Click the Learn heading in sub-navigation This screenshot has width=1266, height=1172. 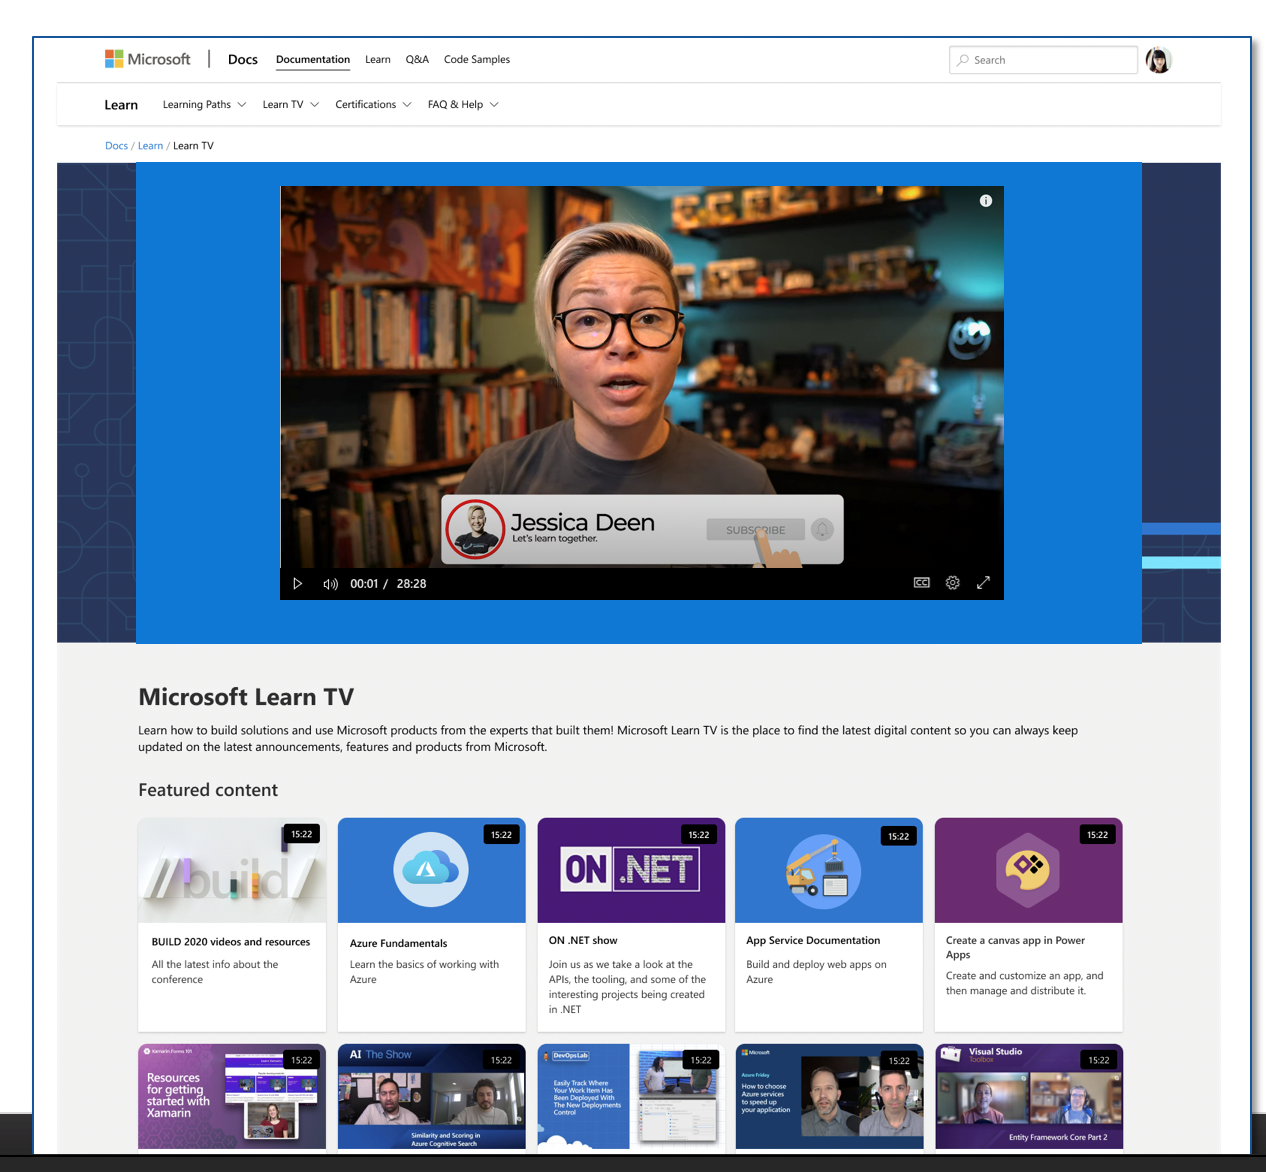(121, 105)
